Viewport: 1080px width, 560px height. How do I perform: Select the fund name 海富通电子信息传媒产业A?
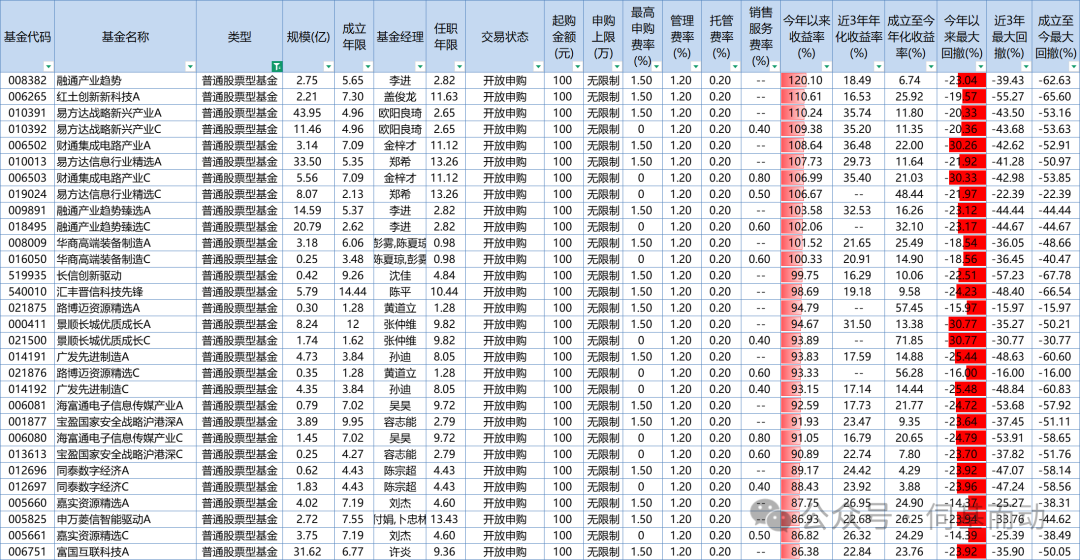tap(120, 406)
